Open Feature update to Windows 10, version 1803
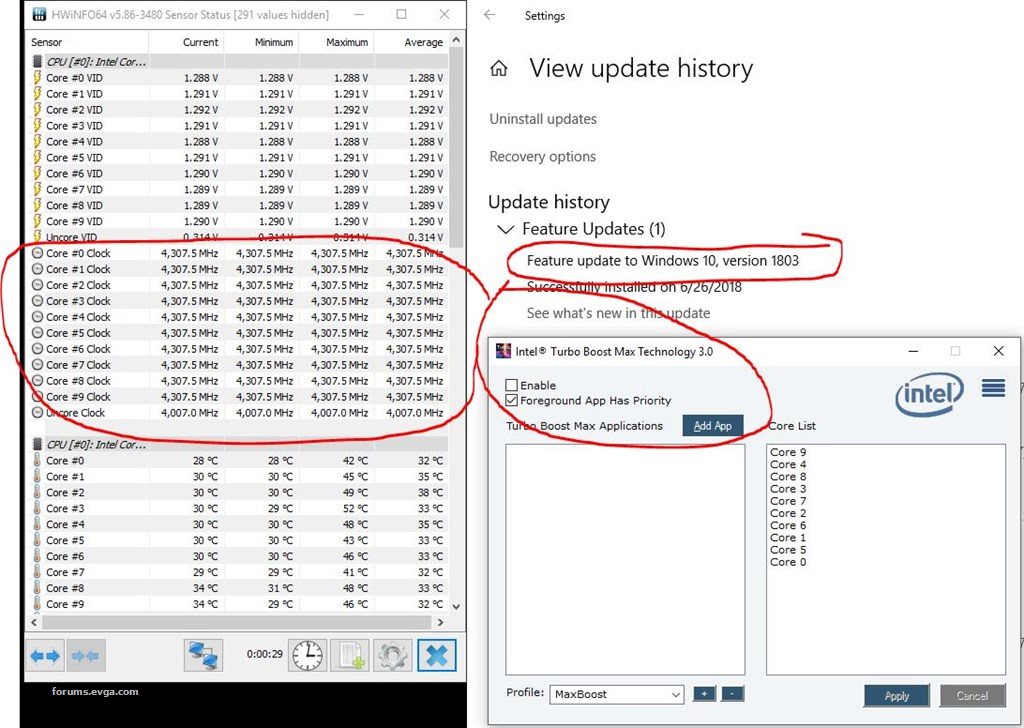The width and height of the screenshot is (1024, 728). (x=663, y=261)
